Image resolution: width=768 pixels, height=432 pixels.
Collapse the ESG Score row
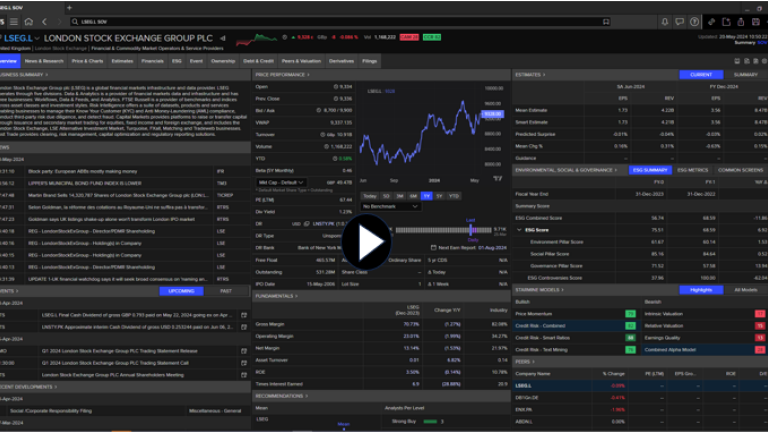[x=520, y=230]
